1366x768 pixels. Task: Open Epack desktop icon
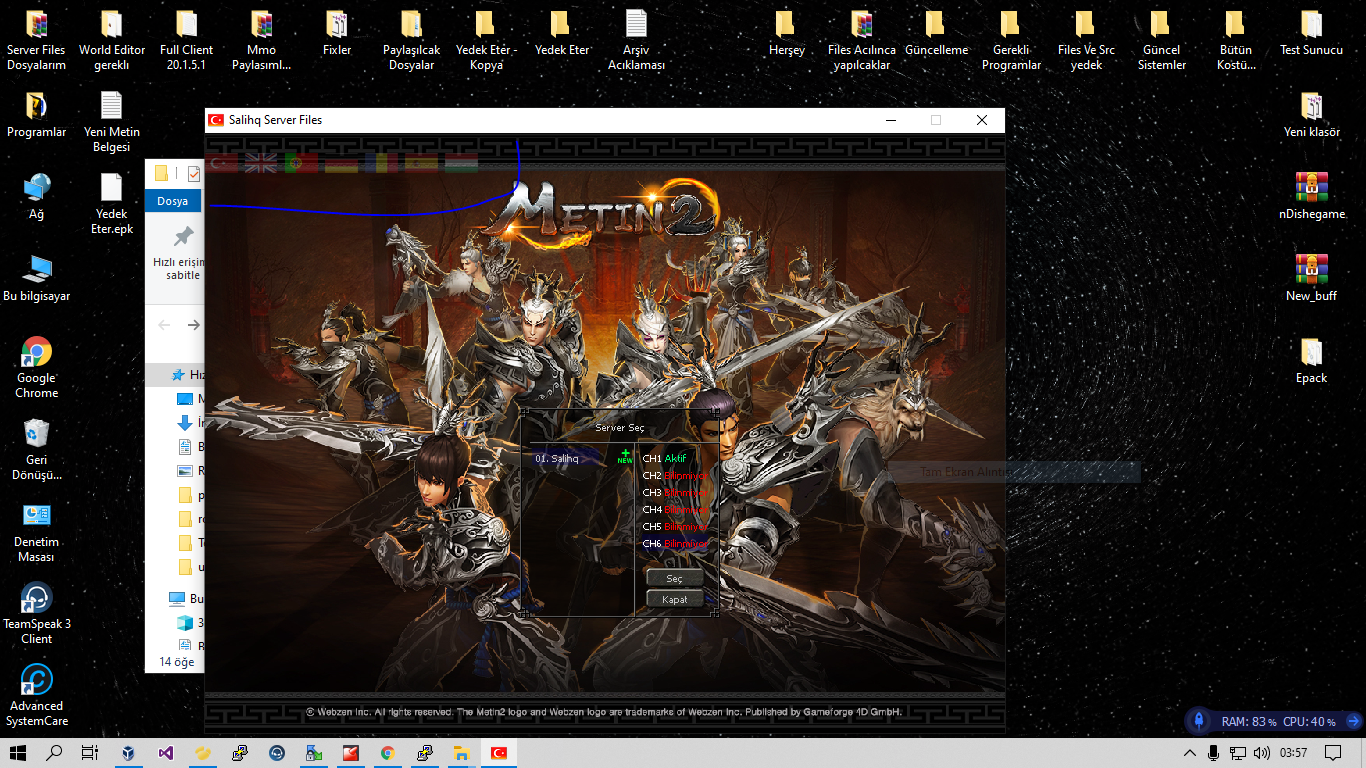coord(1311,362)
